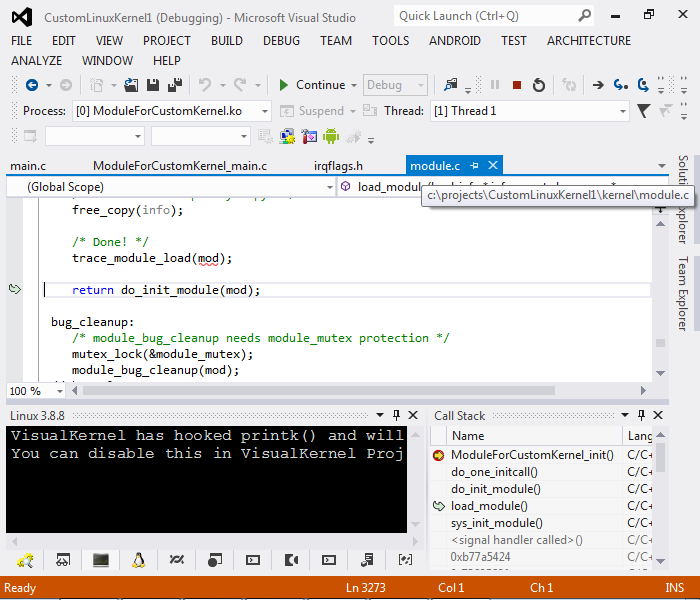
Task: Click the glasses watch icon in bottom toolbar
Action: [x=63, y=560]
